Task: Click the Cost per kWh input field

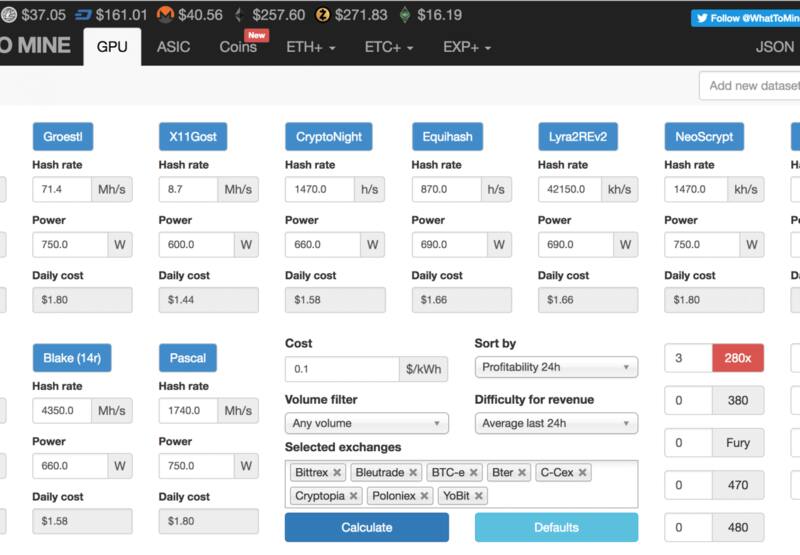Action: (341, 369)
